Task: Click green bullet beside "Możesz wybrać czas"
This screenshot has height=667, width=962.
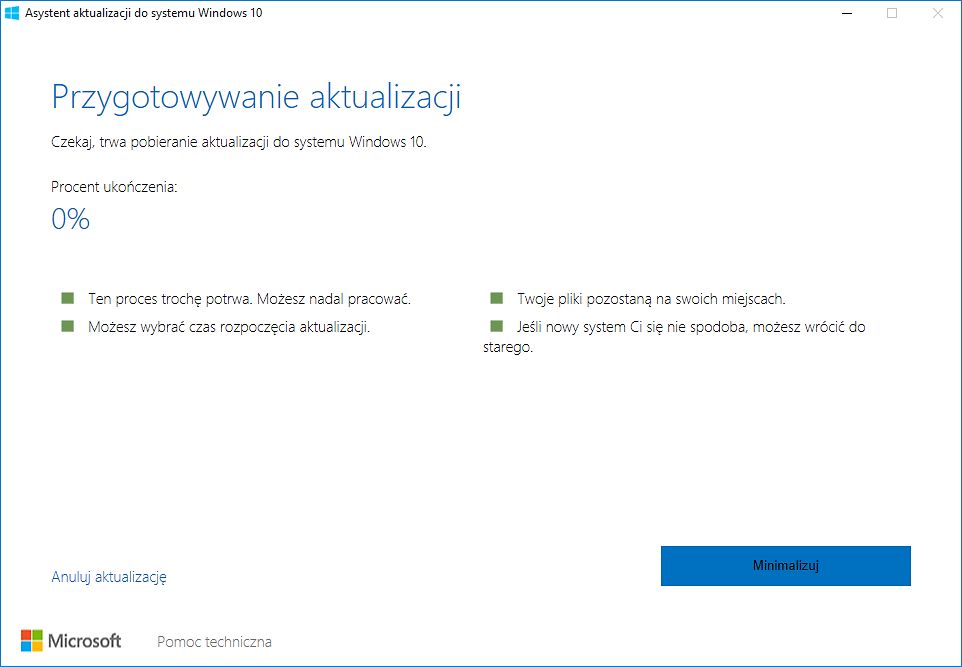Action: (x=67, y=326)
